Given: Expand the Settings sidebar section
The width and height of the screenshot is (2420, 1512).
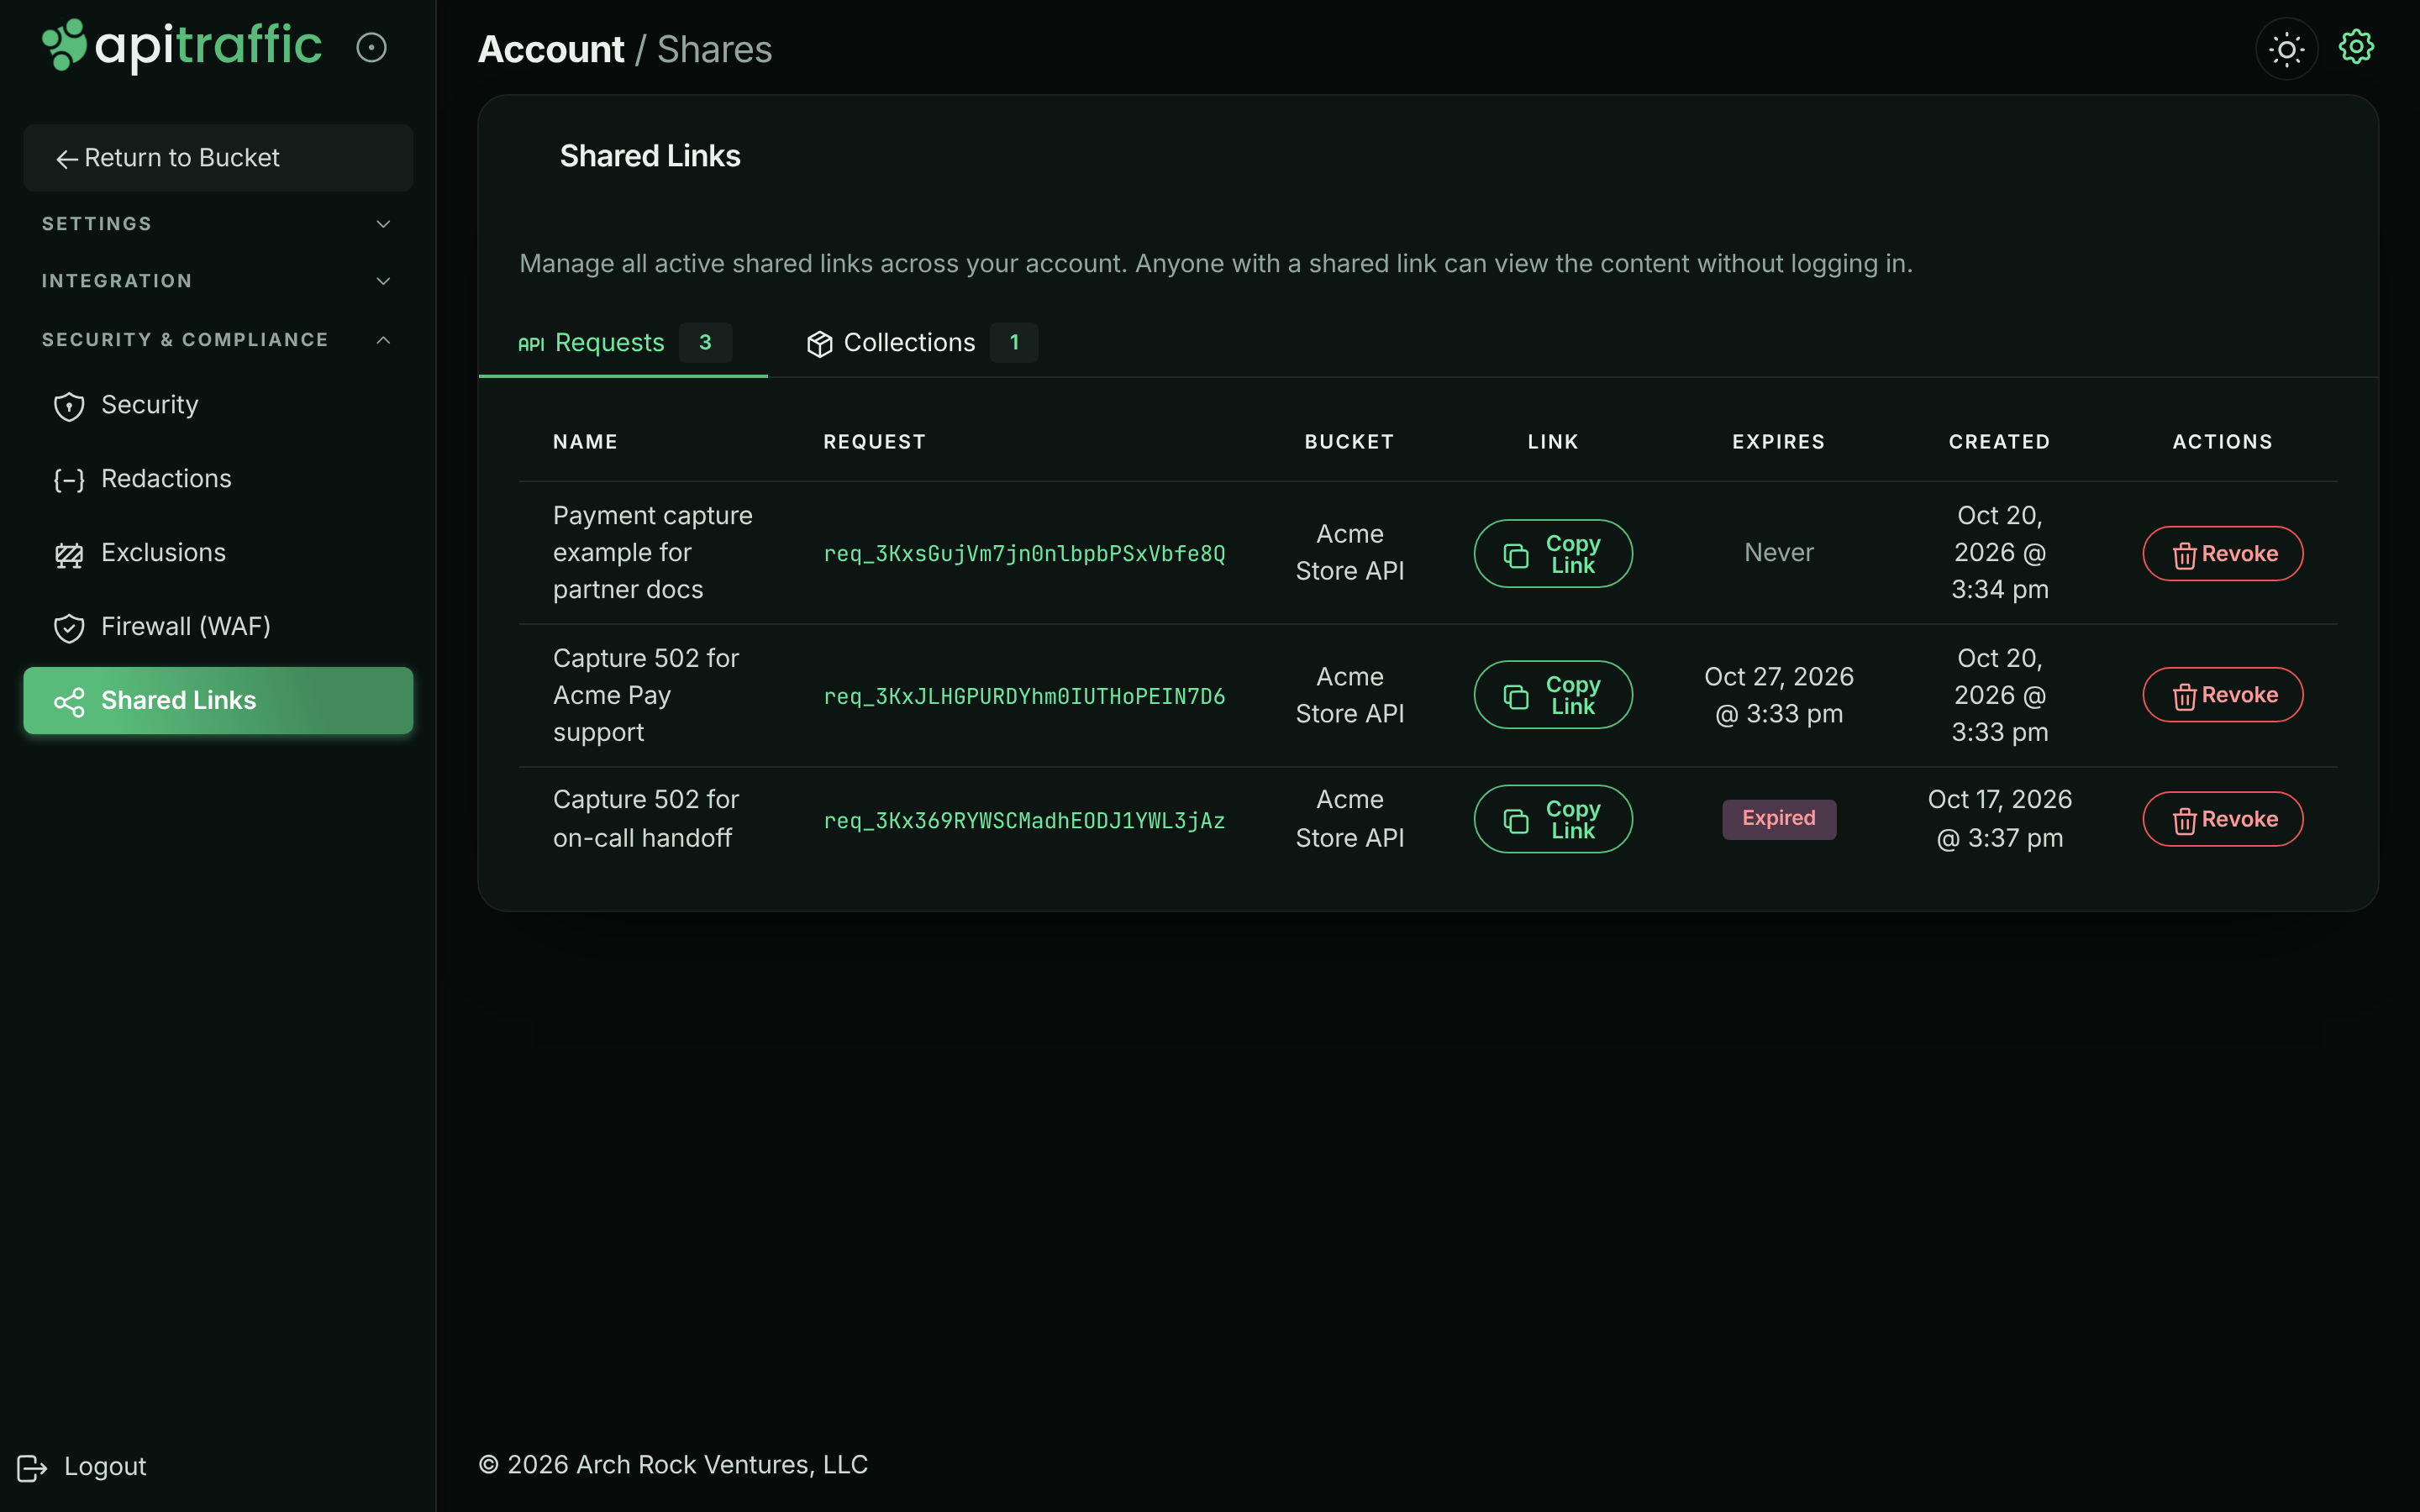Looking at the screenshot, I should coord(218,224).
